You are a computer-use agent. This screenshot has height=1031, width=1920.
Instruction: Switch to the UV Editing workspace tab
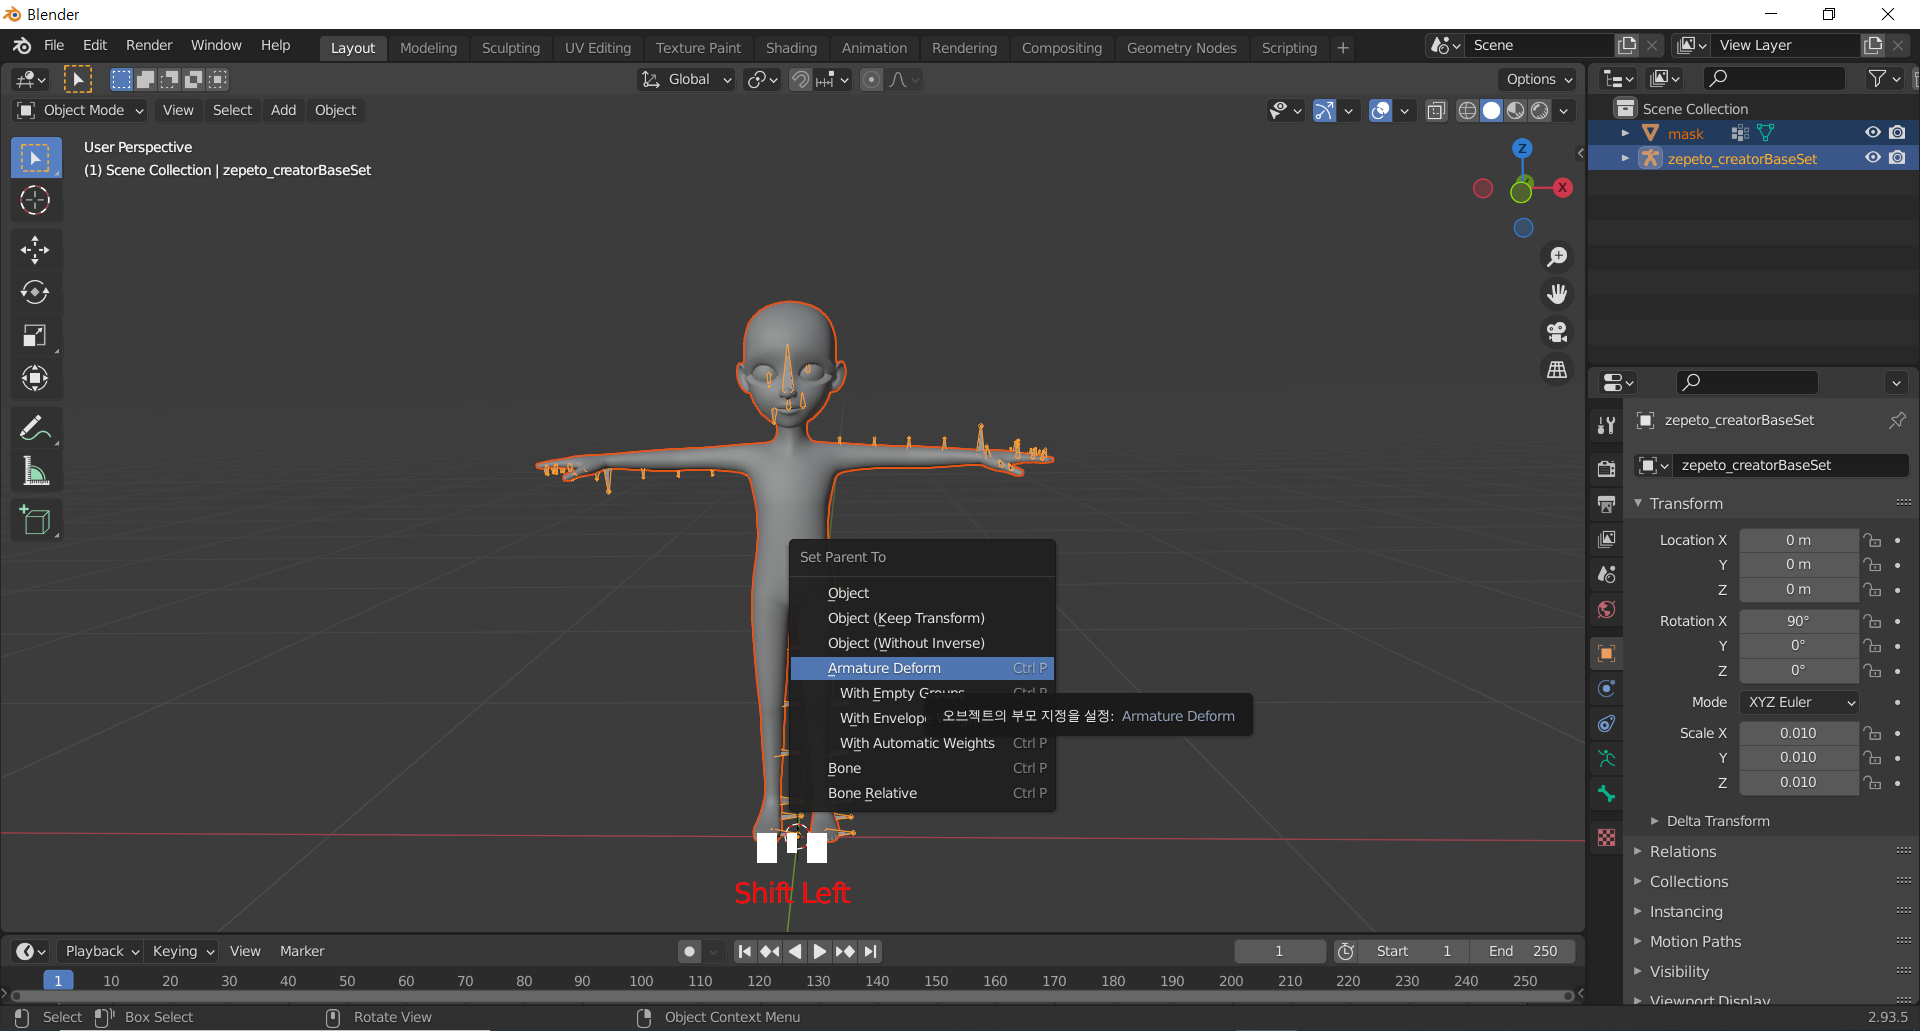tap(597, 48)
